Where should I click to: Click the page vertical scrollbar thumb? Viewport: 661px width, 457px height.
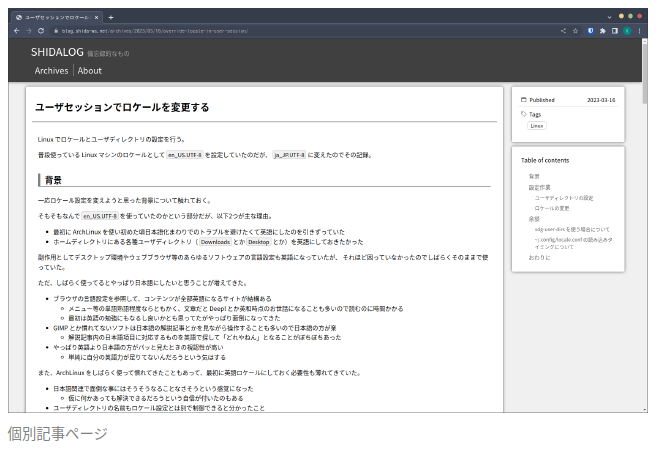pos(645,74)
